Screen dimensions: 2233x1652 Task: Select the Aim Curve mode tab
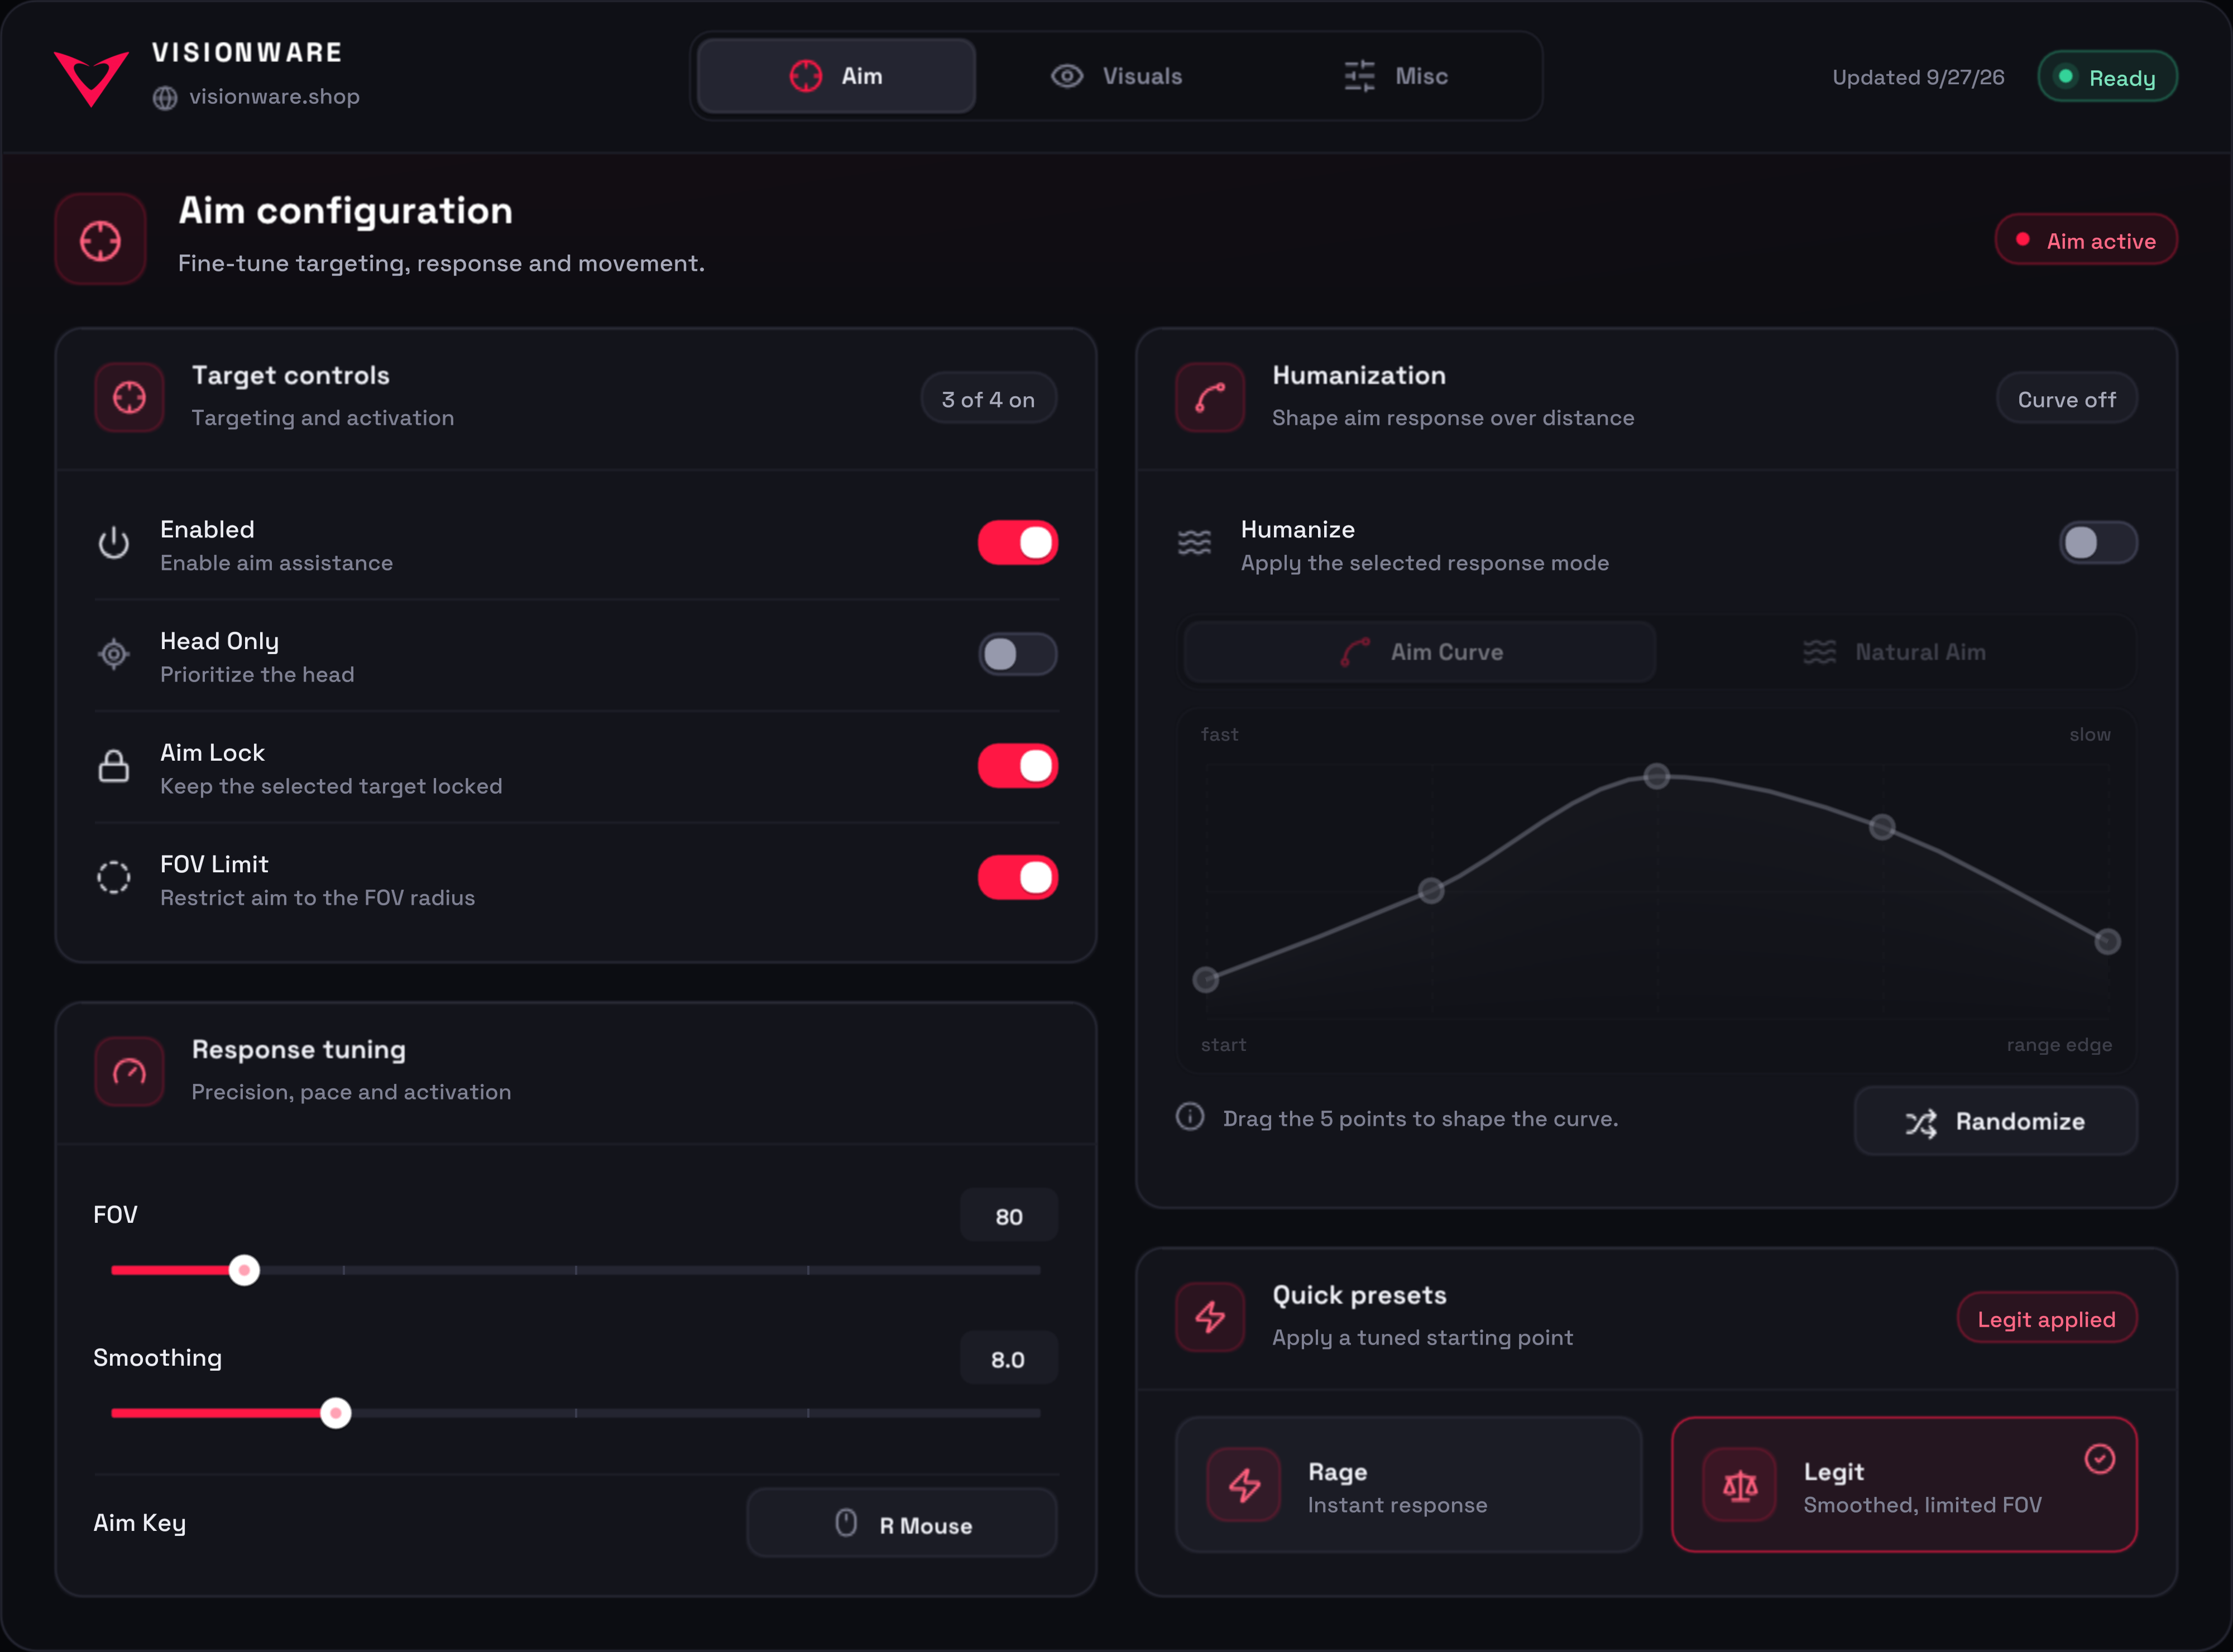point(1420,652)
